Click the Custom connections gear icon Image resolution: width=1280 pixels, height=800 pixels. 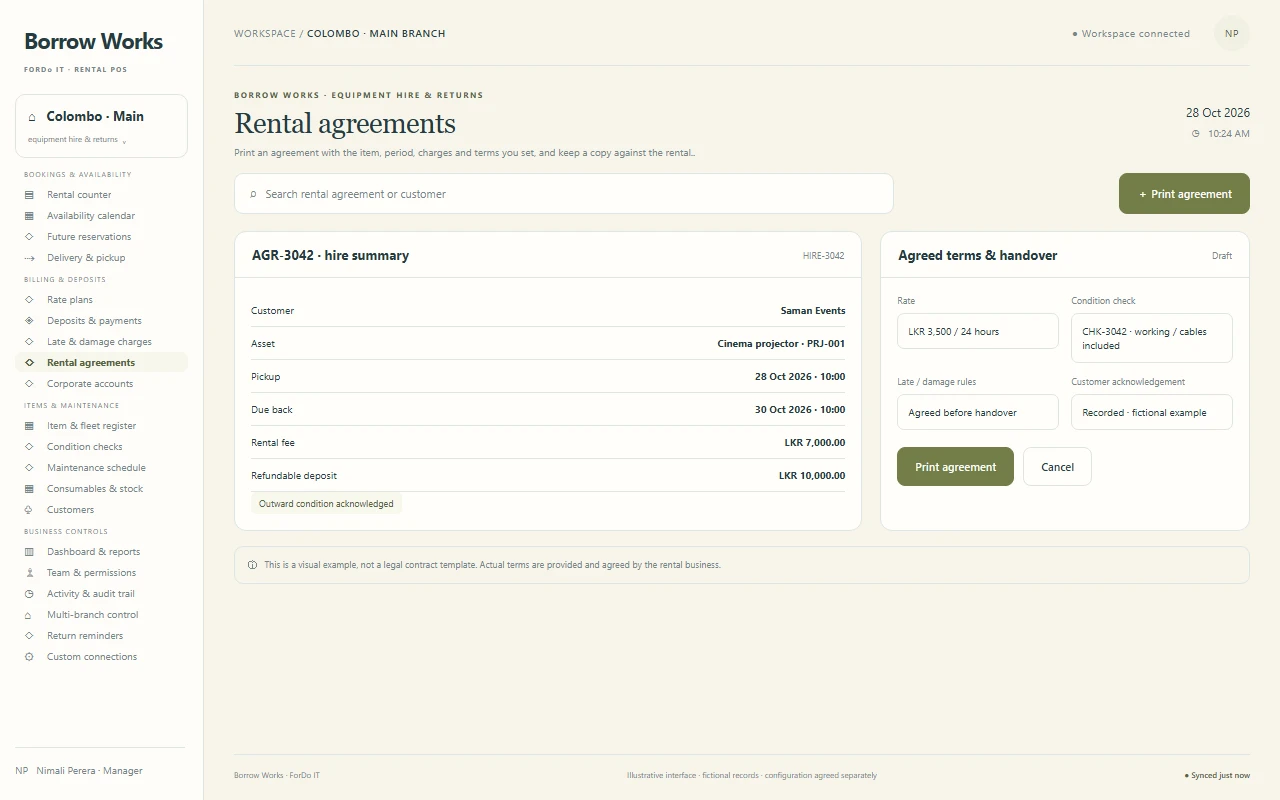(x=29, y=657)
